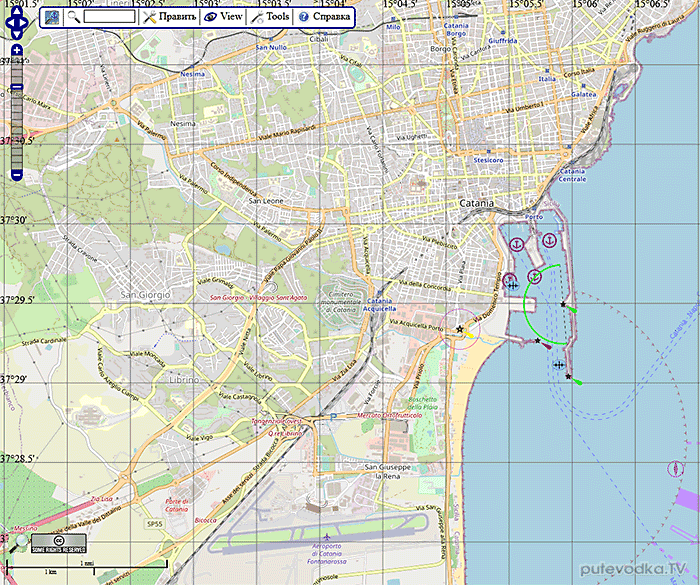The width and height of the screenshot is (700, 585).
Task: Click the Porto label near harbour
Action: tap(534, 217)
